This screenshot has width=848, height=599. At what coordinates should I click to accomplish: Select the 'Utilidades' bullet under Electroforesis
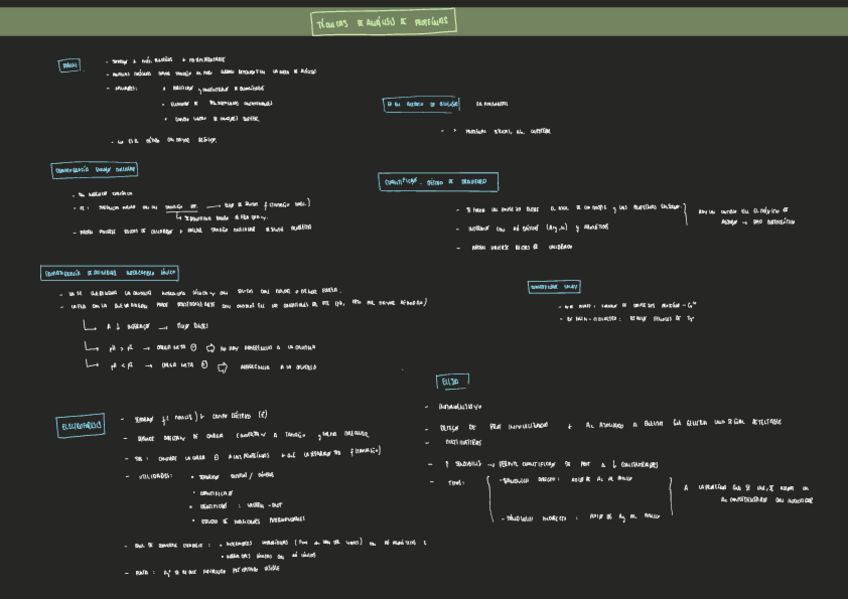(154, 476)
